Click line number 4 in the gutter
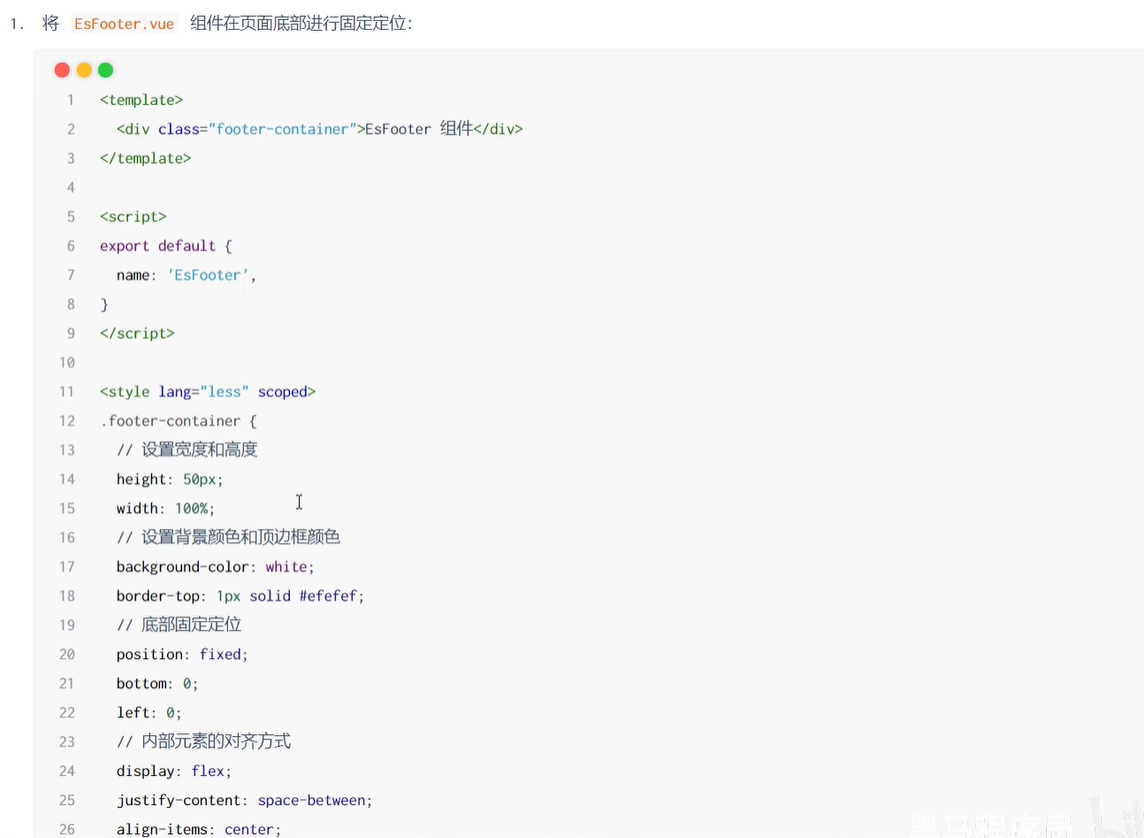The width and height of the screenshot is (1144, 838). (71, 187)
